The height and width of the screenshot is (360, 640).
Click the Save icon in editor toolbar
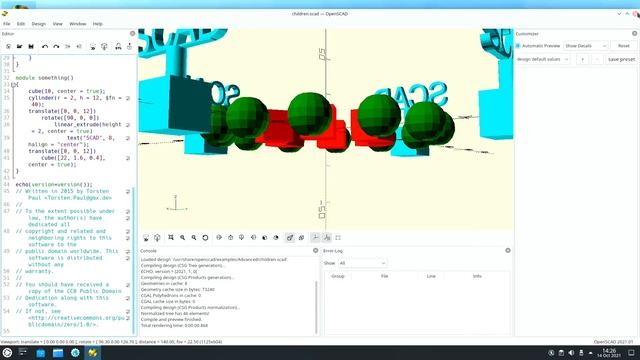pyautogui.click(x=31, y=47)
